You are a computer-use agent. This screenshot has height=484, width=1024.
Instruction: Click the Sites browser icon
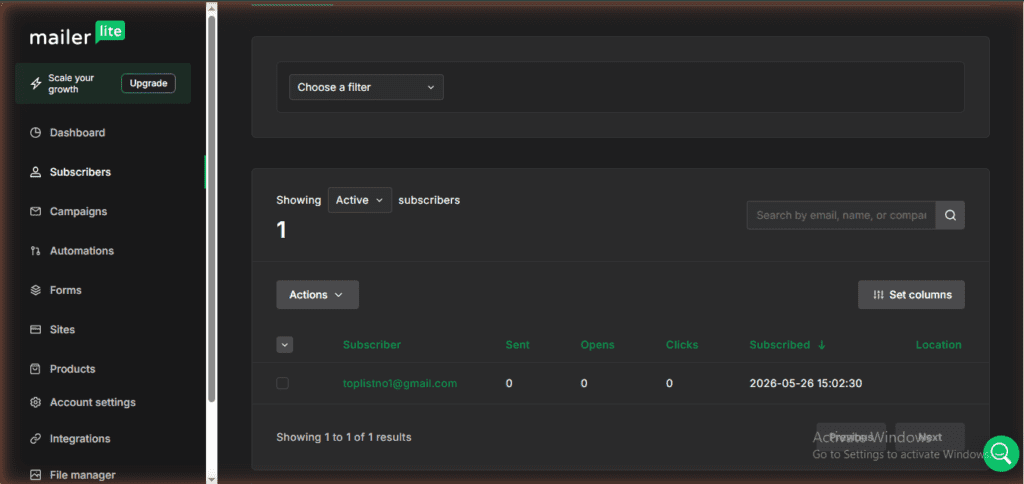pyautogui.click(x=36, y=329)
